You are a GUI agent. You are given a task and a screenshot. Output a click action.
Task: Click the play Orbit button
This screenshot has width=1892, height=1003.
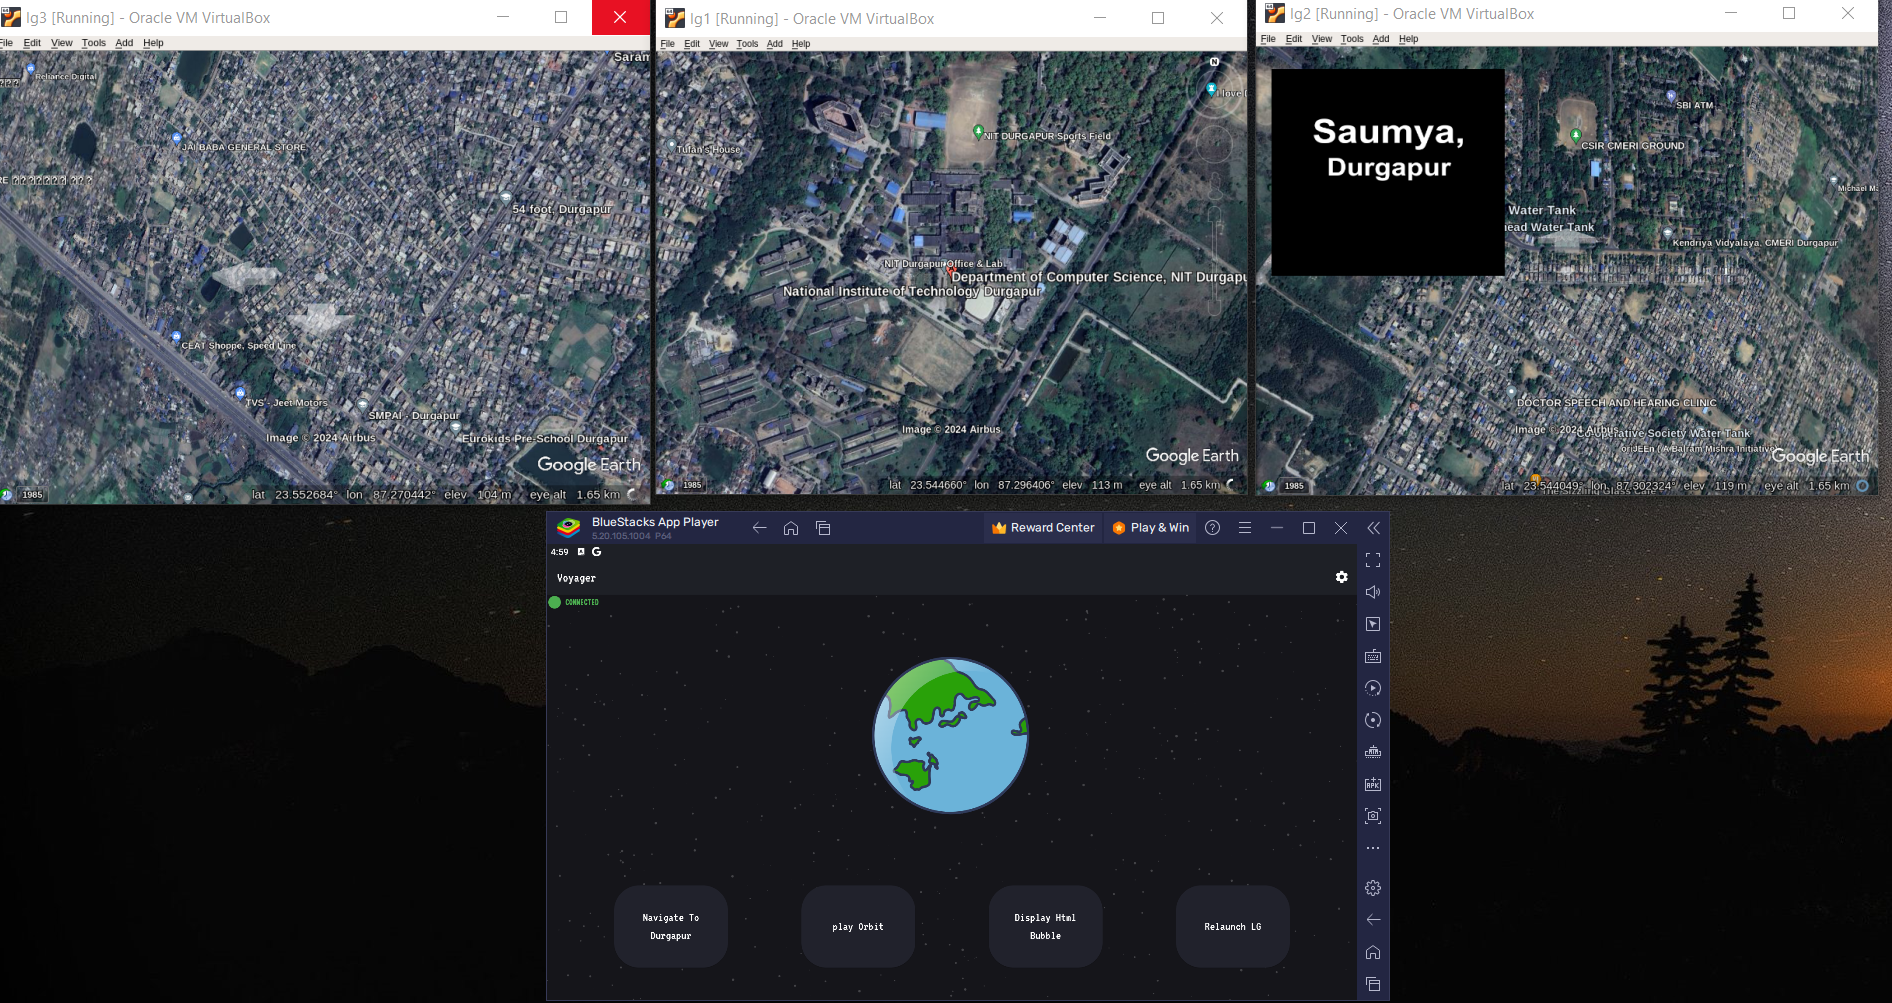coord(858,926)
